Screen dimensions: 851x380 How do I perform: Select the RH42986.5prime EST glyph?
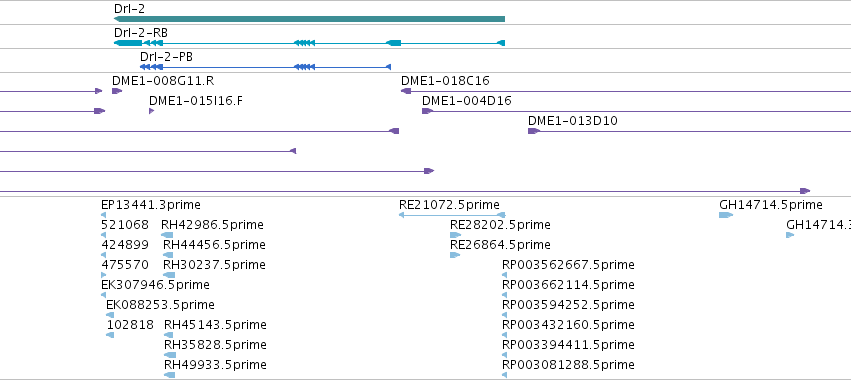[167, 235]
